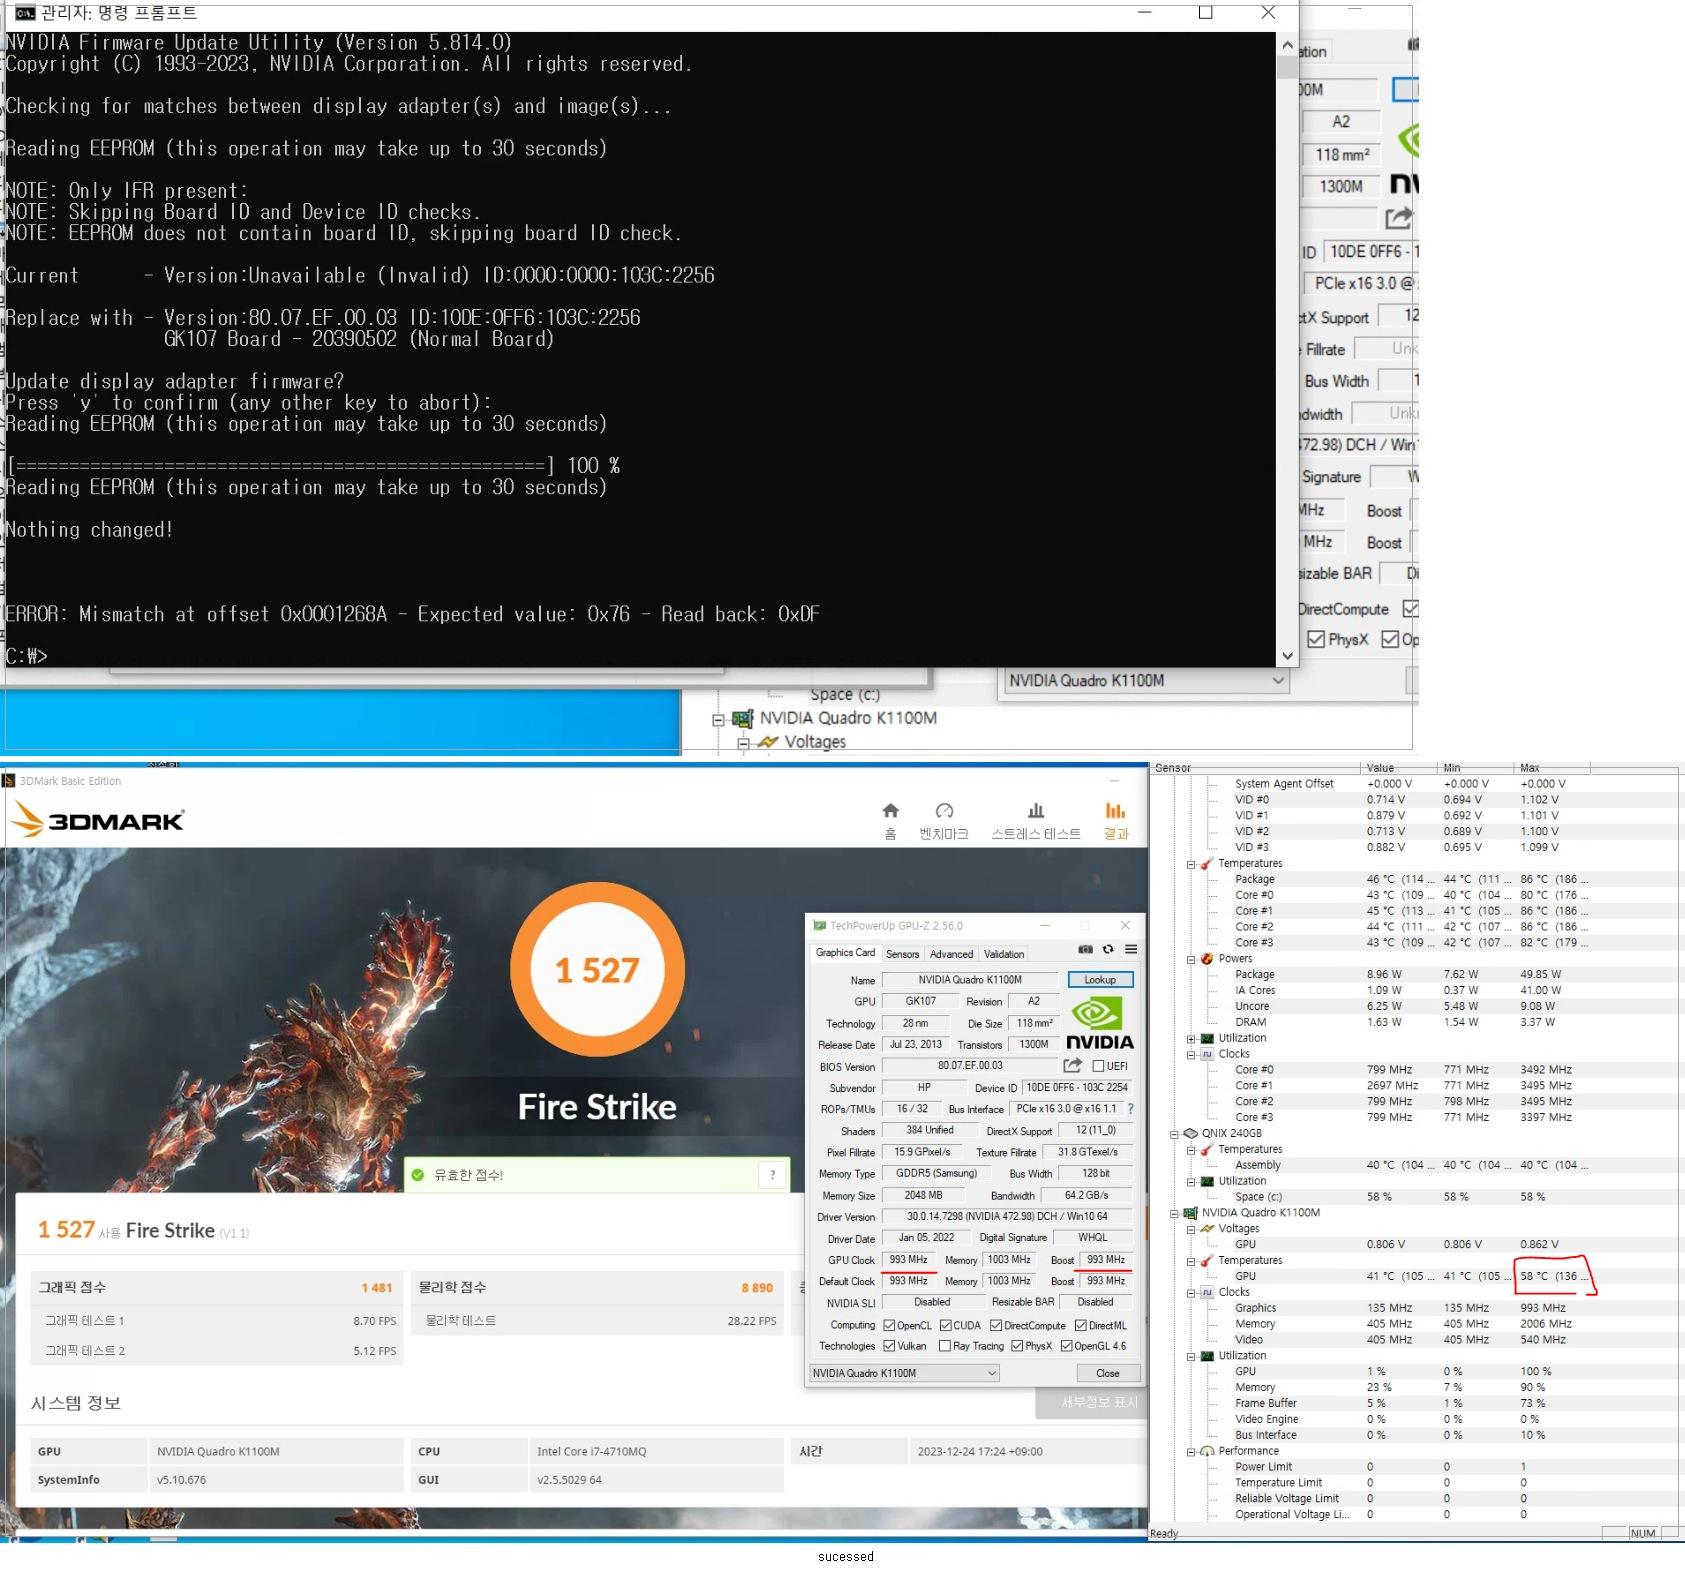Image resolution: width=1685 pixels, height=1569 pixels.
Task: Toggle the Vulkan checkbox
Action: [889, 1346]
